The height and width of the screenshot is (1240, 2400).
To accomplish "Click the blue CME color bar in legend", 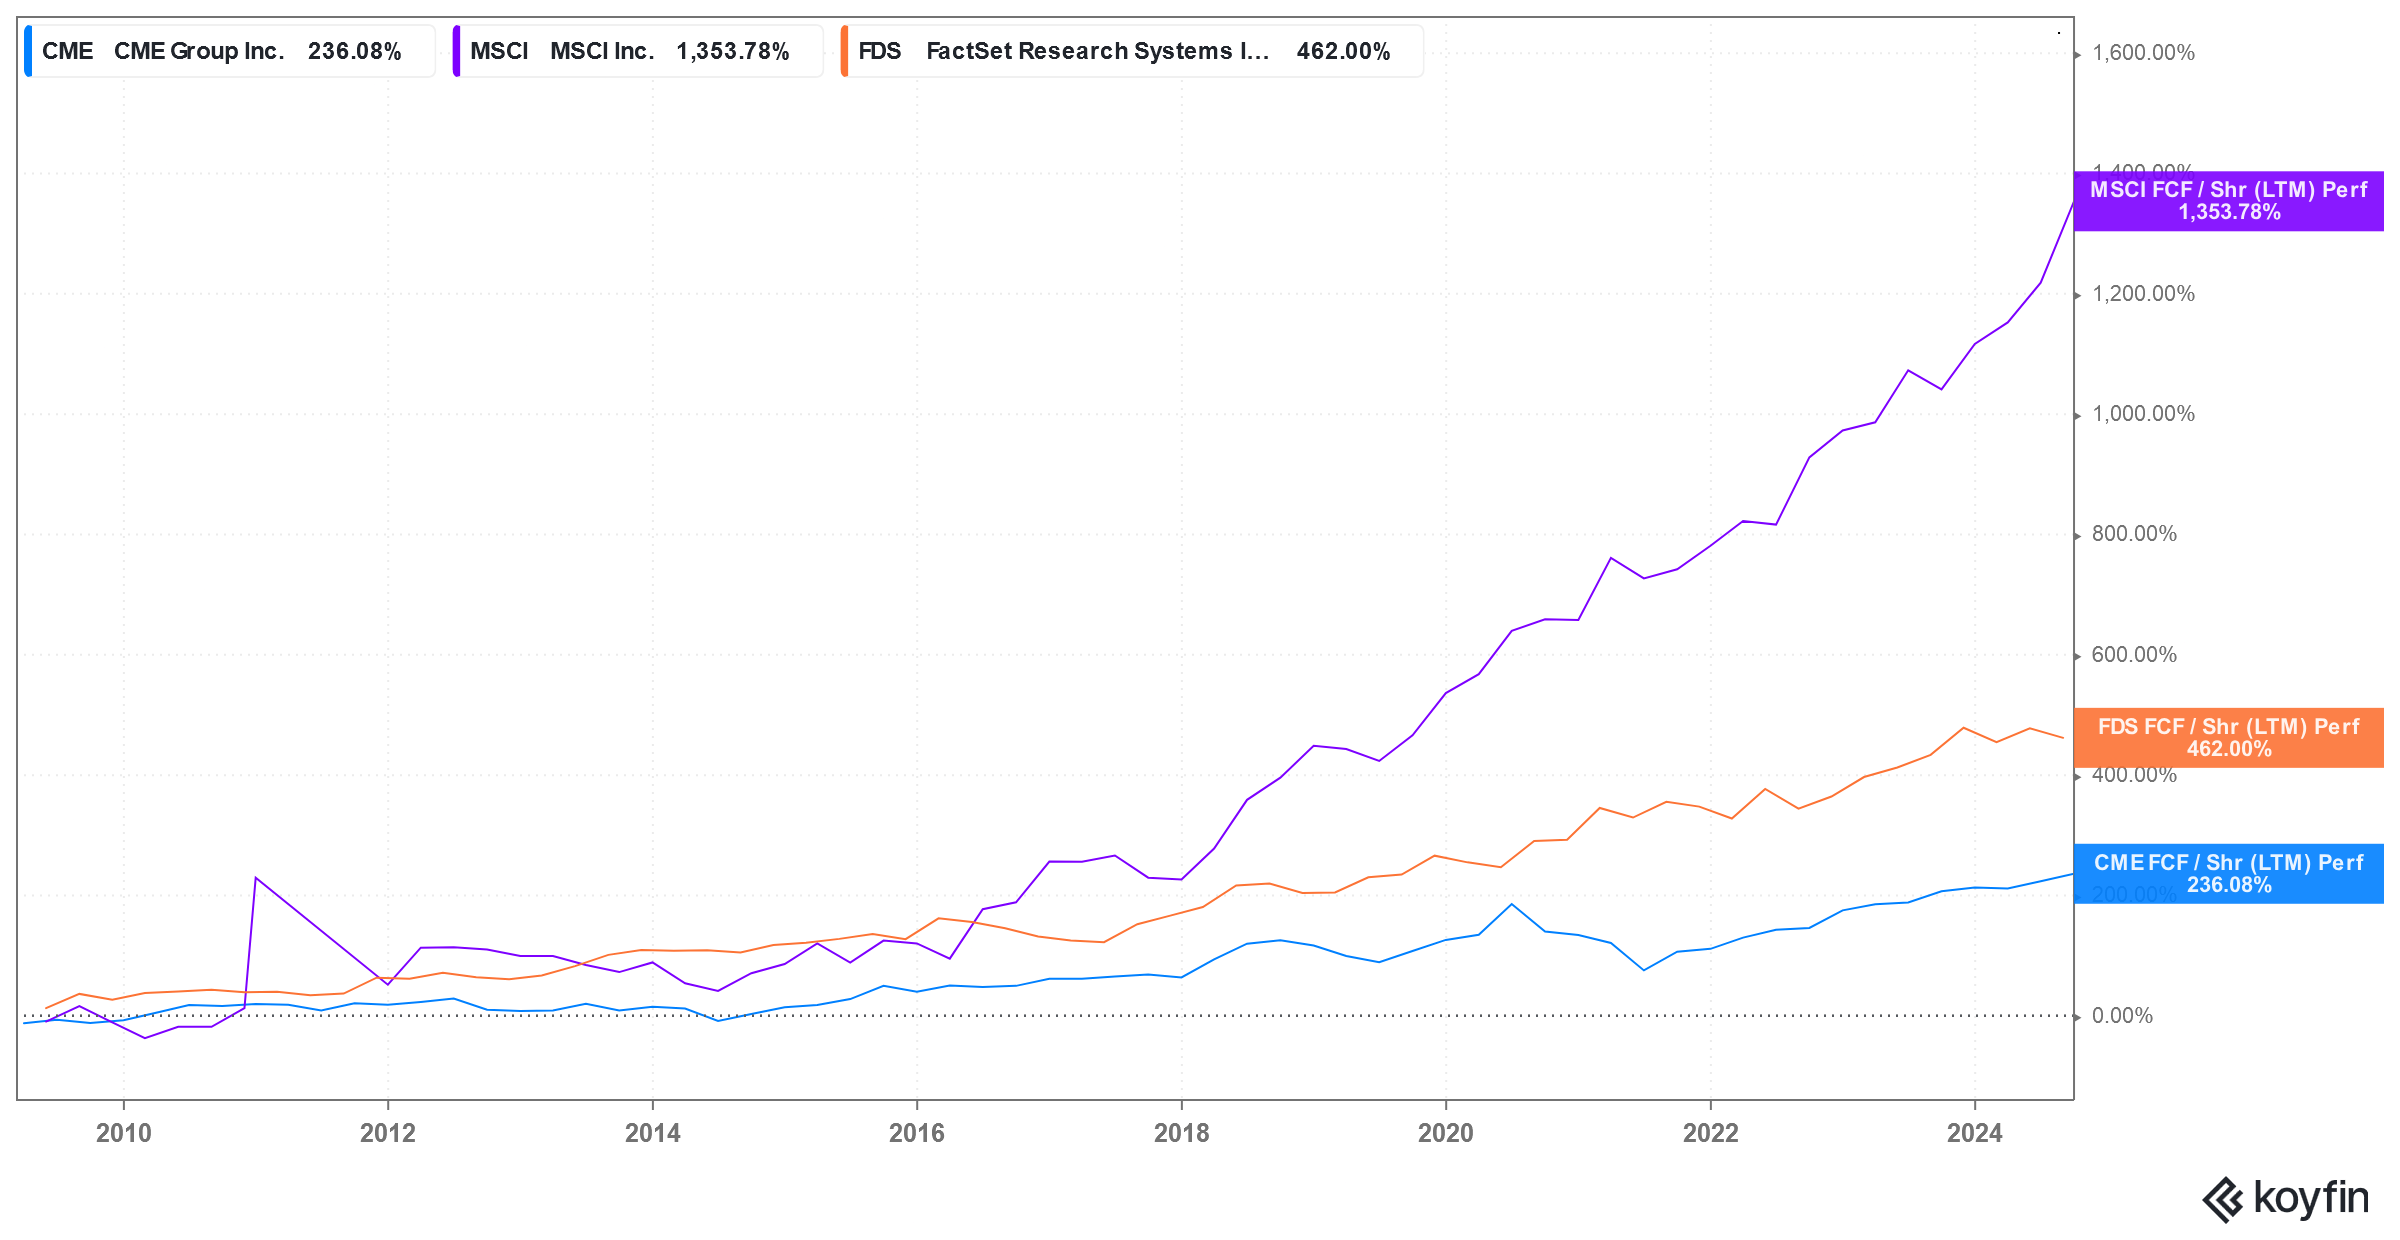I will pyautogui.click(x=28, y=51).
